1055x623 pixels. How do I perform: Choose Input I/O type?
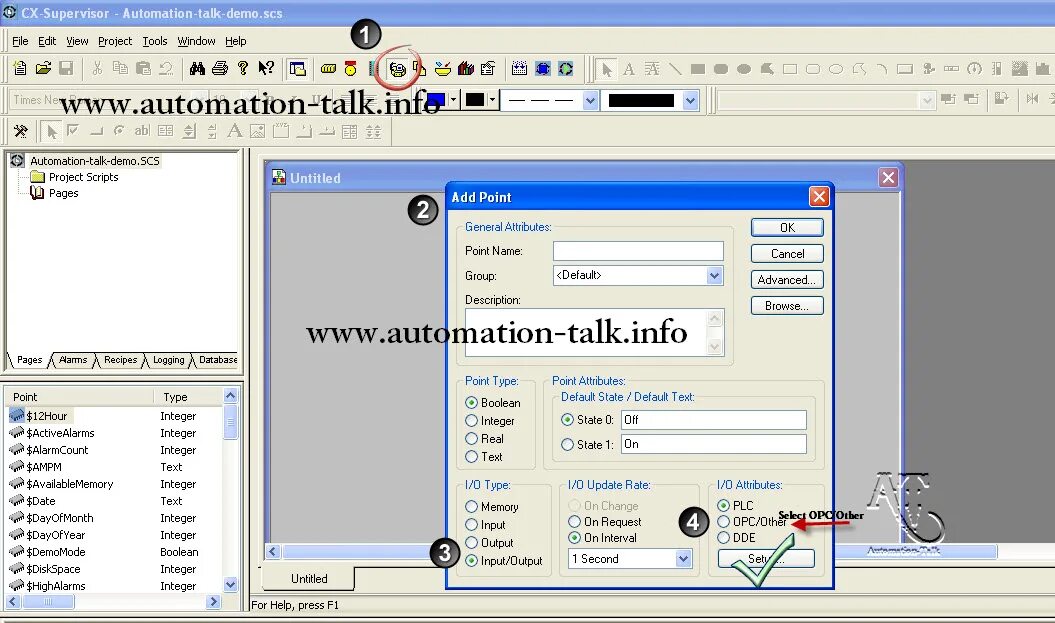pos(485,525)
